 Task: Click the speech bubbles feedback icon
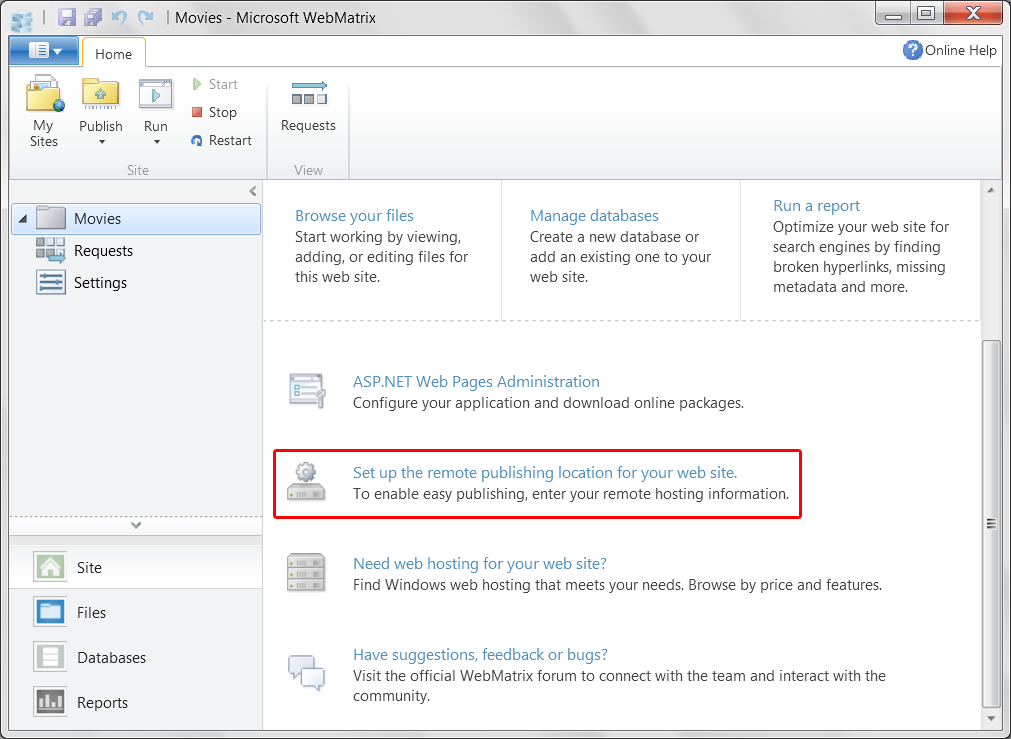tap(306, 673)
